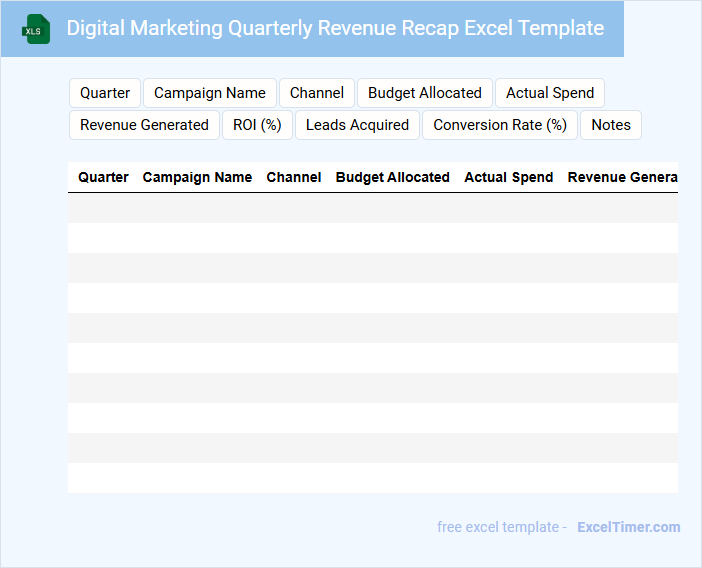Click the Revenue Generated column header
The image size is (702, 568).
coord(622,177)
